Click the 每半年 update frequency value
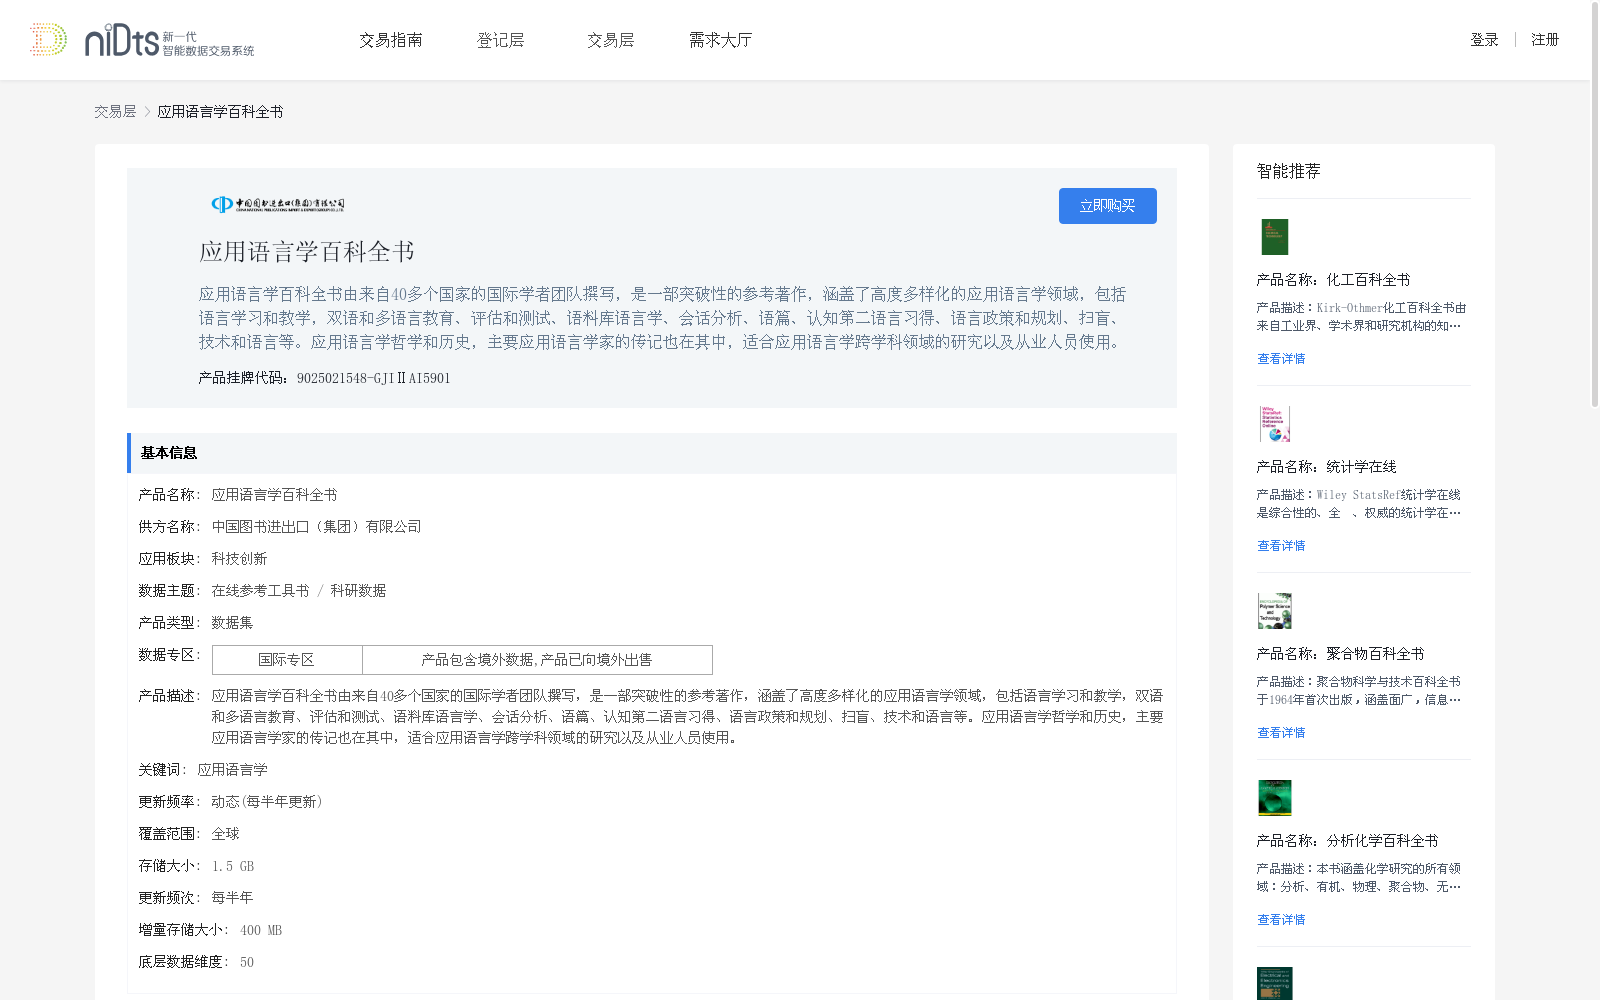This screenshot has height=1000, width=1600. point(232,898)
